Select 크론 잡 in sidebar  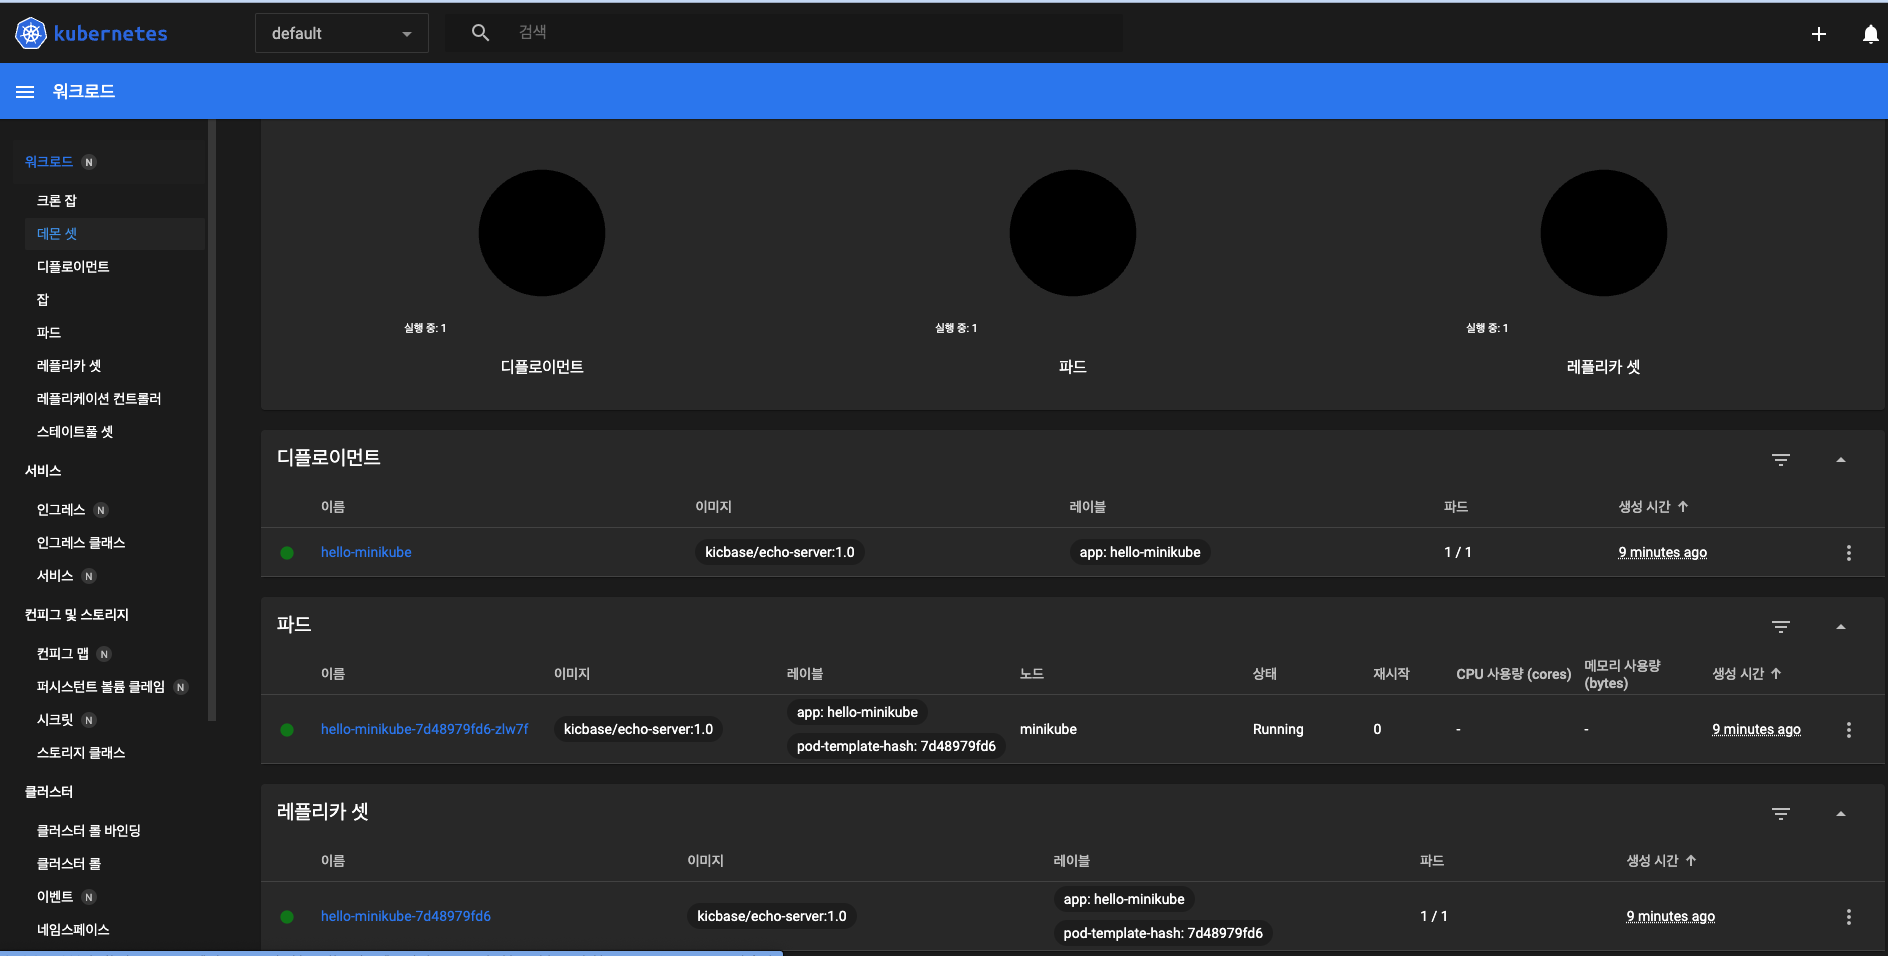(x=57, y=201)
